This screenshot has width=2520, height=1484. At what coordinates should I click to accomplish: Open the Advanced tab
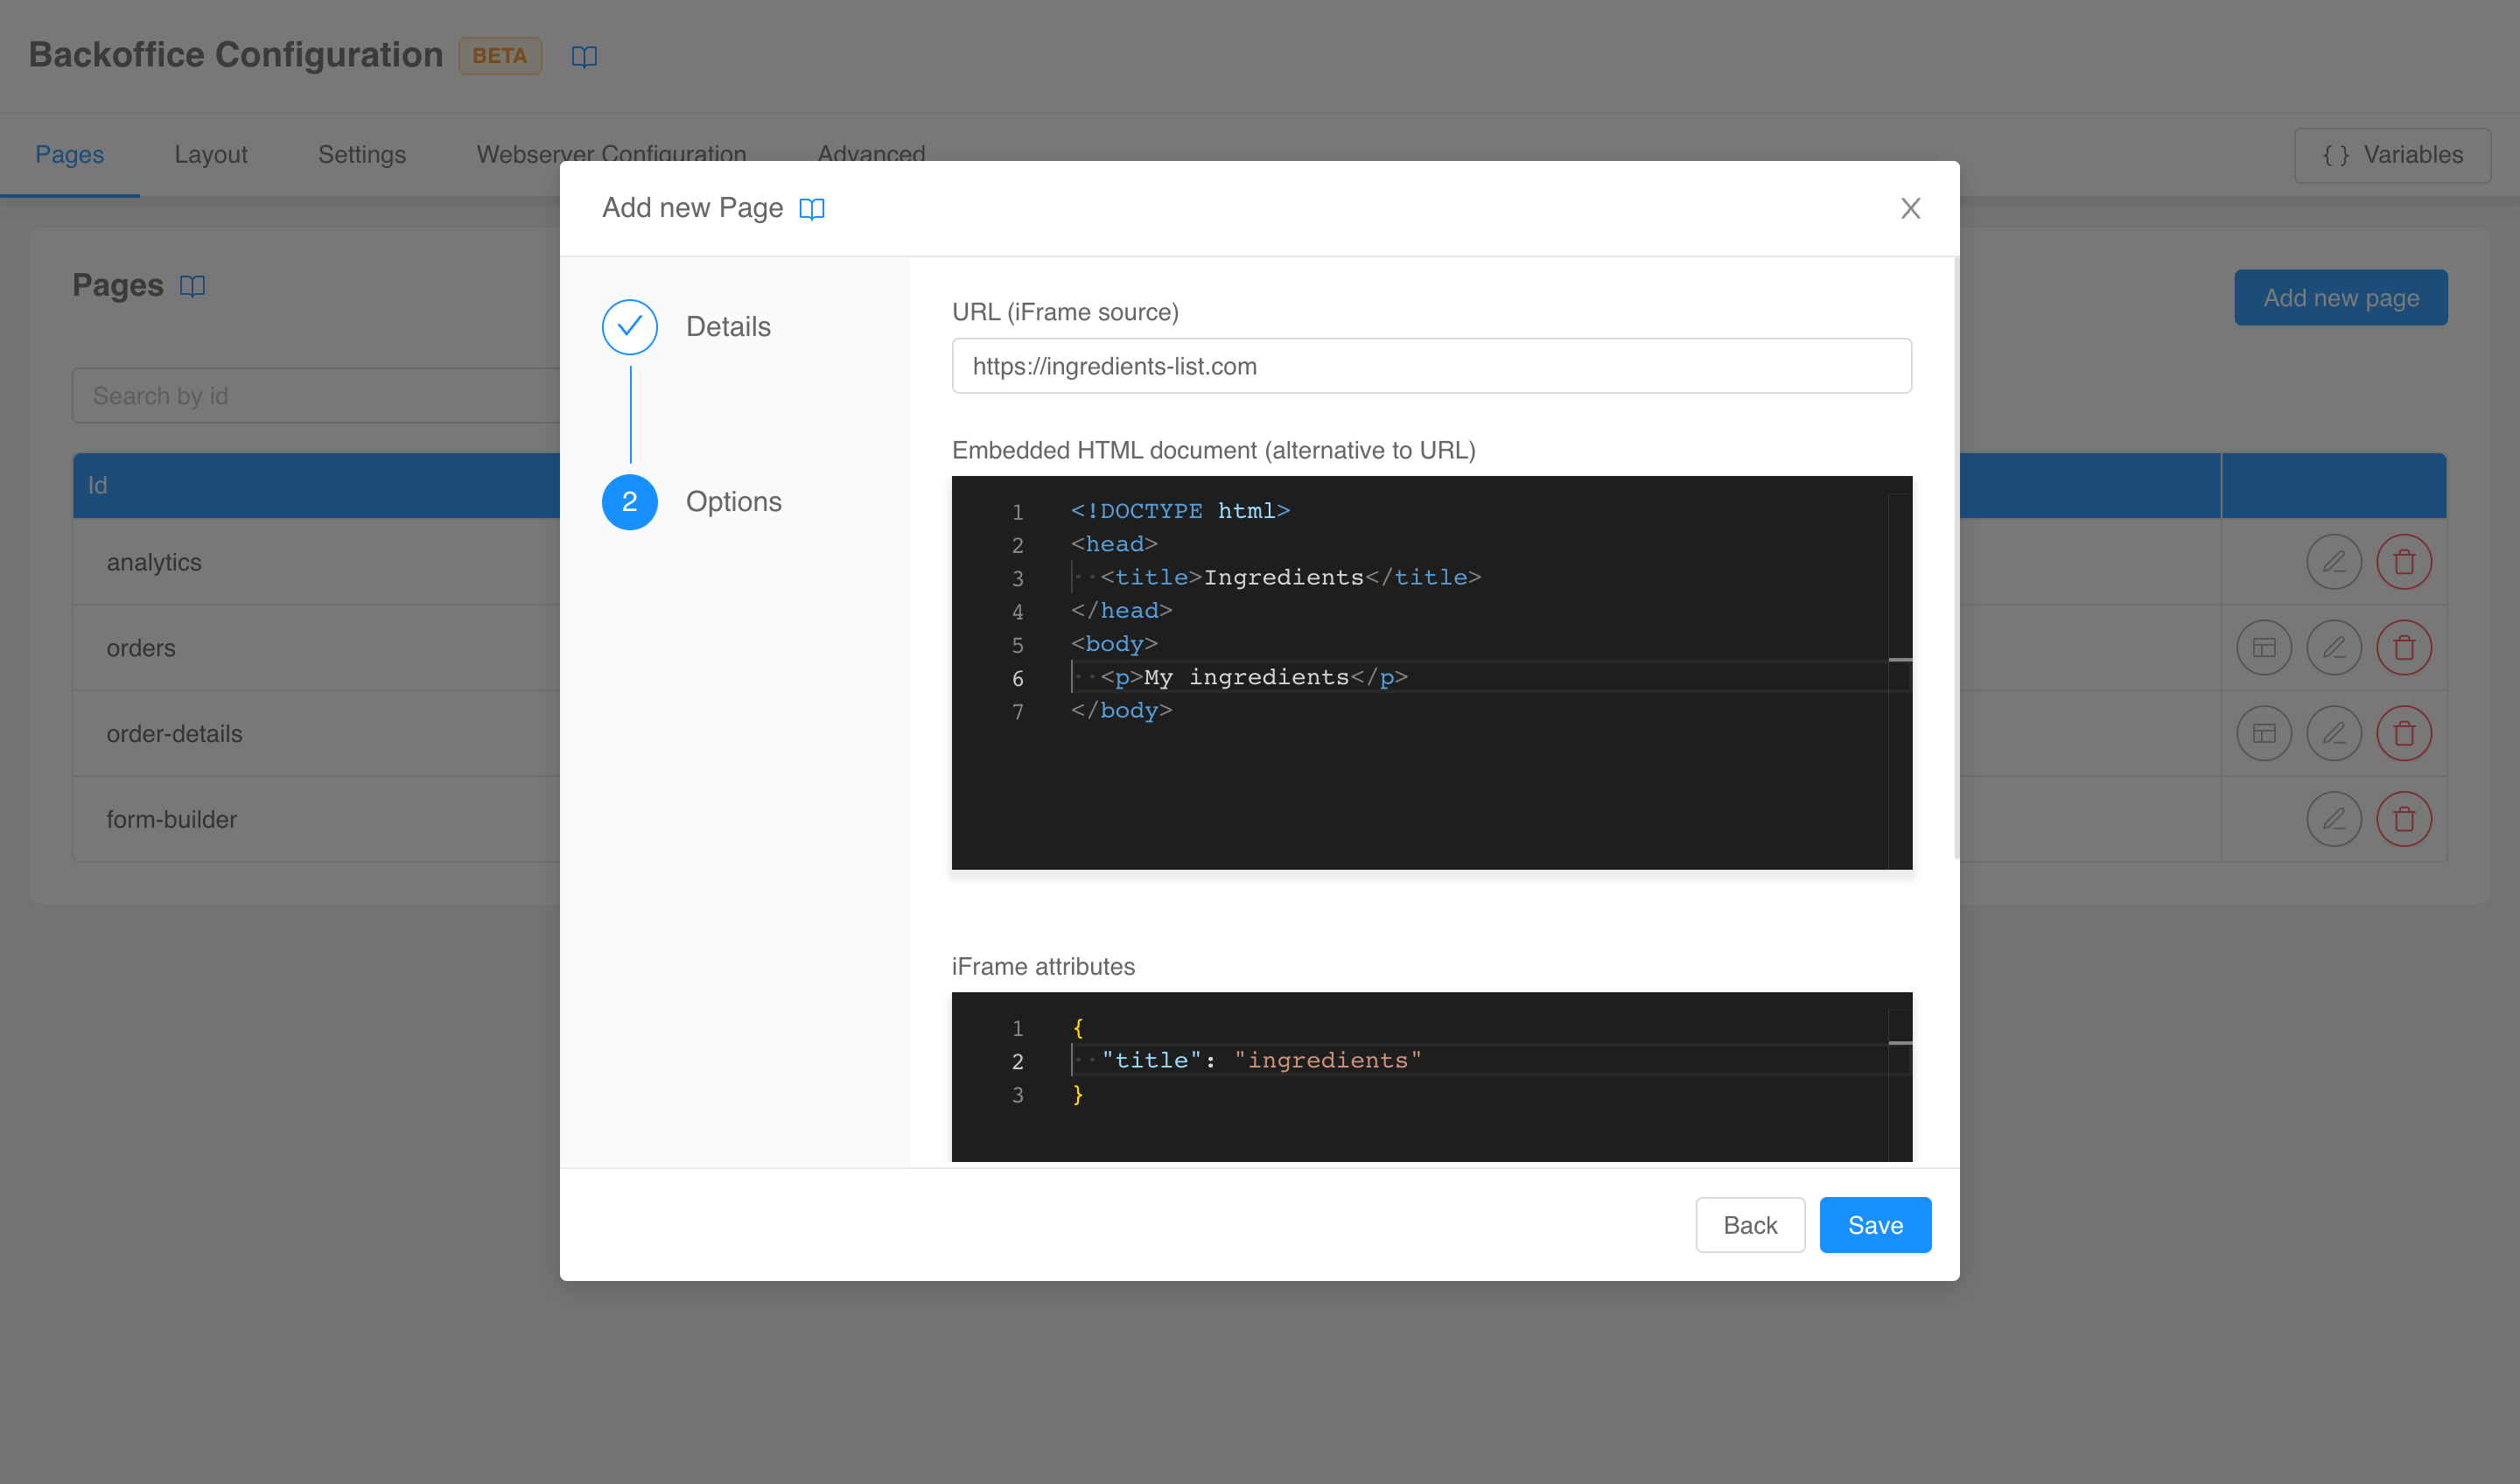pos(871,154)
